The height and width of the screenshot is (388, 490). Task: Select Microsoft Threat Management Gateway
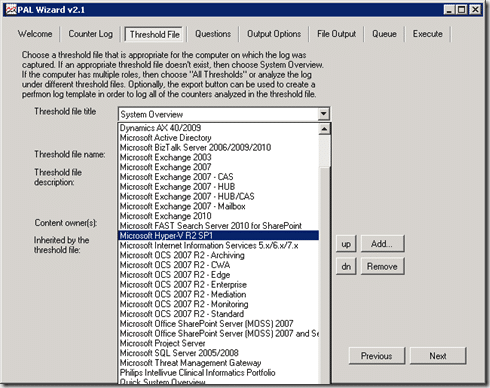coord(218,363)
